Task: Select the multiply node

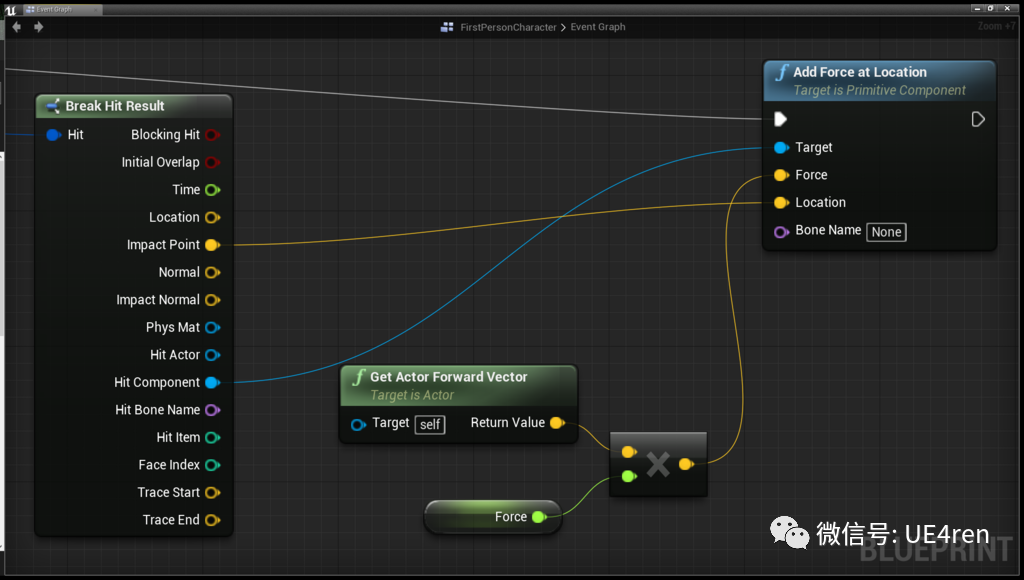Action: [657, 463]
